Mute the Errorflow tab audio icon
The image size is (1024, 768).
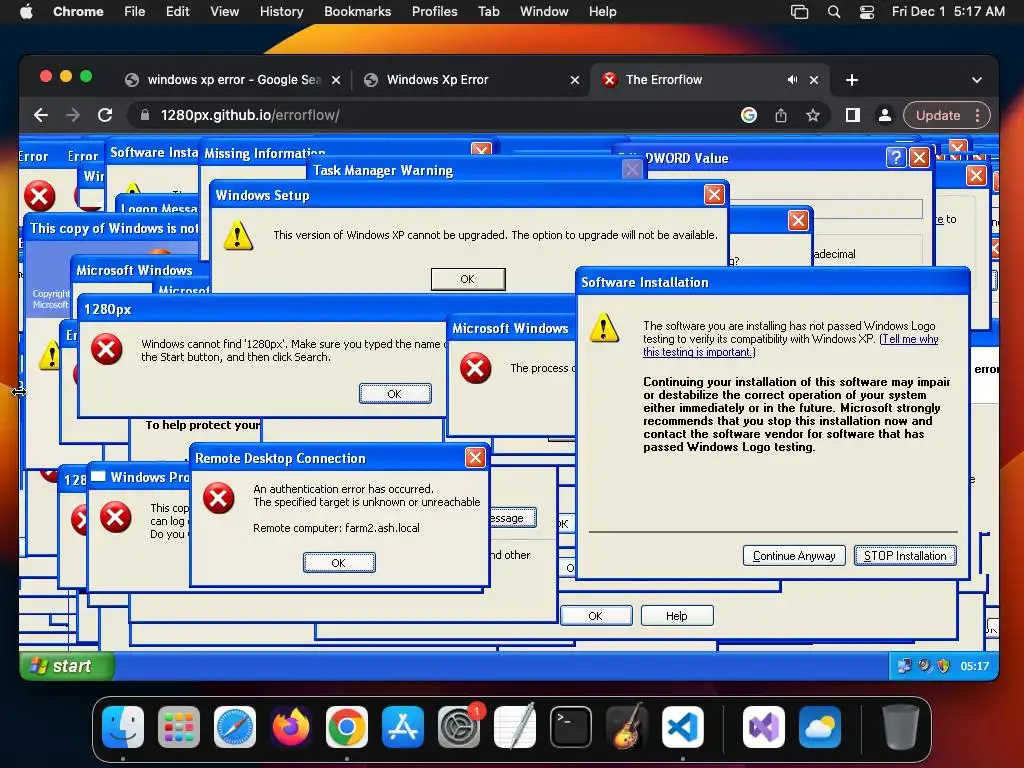pyautogui.click(x=792, y=80)
